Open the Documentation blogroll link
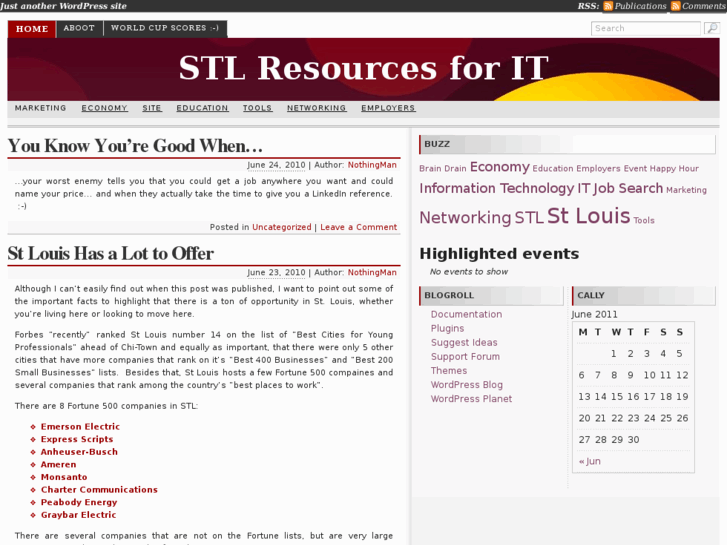The width and height of the screenshot is (727, 545). pyautogui.click(x=466, y=314)
